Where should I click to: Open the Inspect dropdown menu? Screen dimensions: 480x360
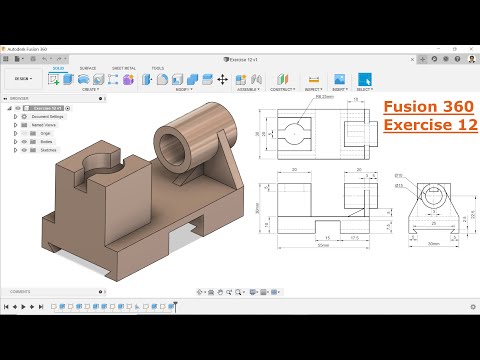pos(314,90)
